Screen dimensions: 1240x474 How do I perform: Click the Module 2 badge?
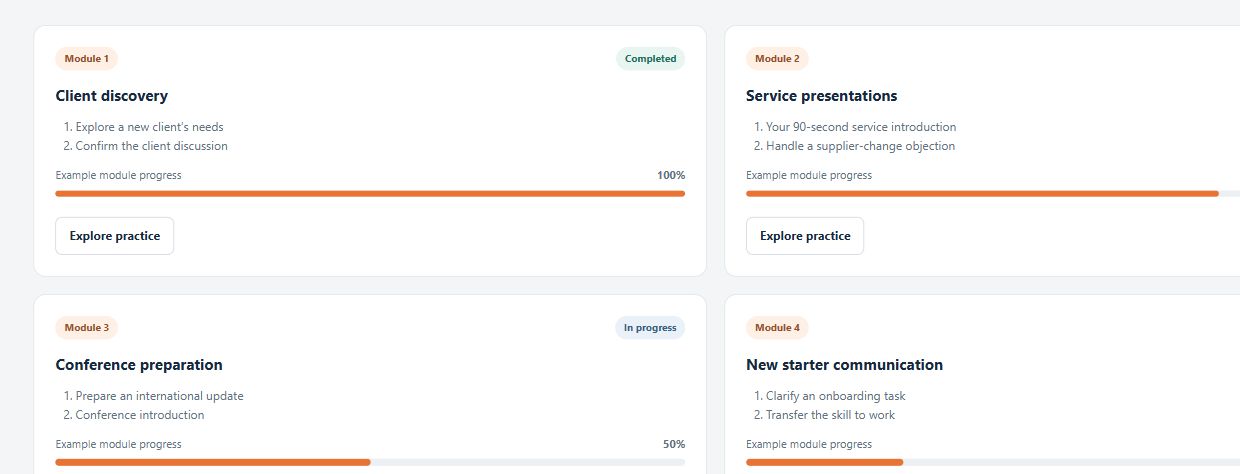tap(777, 58)
